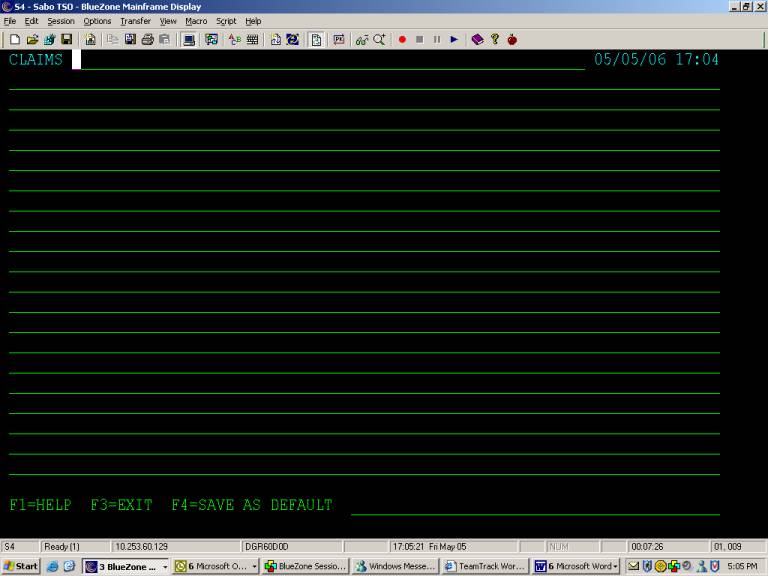Open a session with the folder icon

[x=32, y=40]
